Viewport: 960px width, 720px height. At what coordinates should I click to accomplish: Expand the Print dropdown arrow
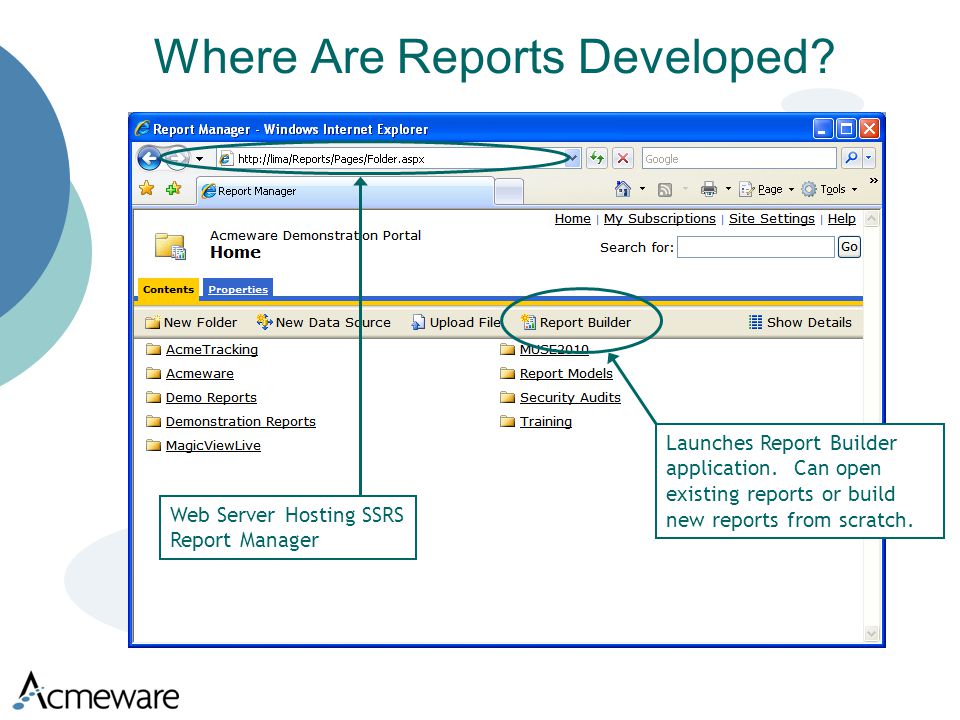point(728,189)
